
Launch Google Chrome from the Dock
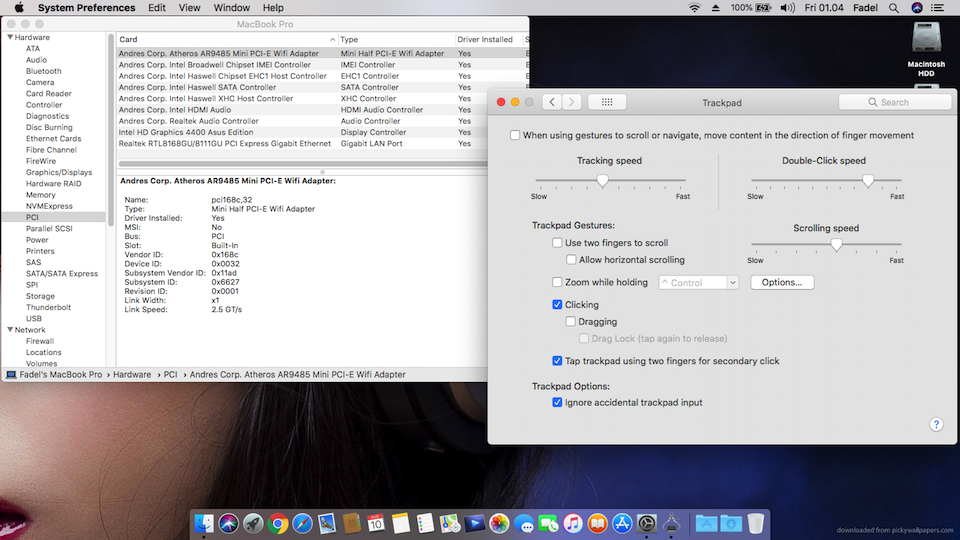point(277,524)
